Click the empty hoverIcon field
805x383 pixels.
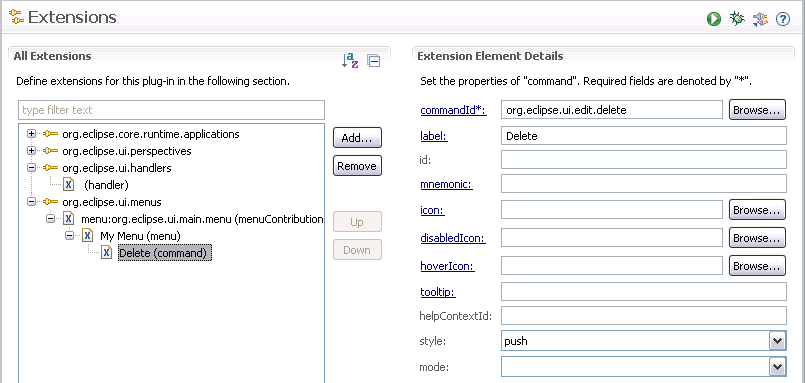click(612, 265)
